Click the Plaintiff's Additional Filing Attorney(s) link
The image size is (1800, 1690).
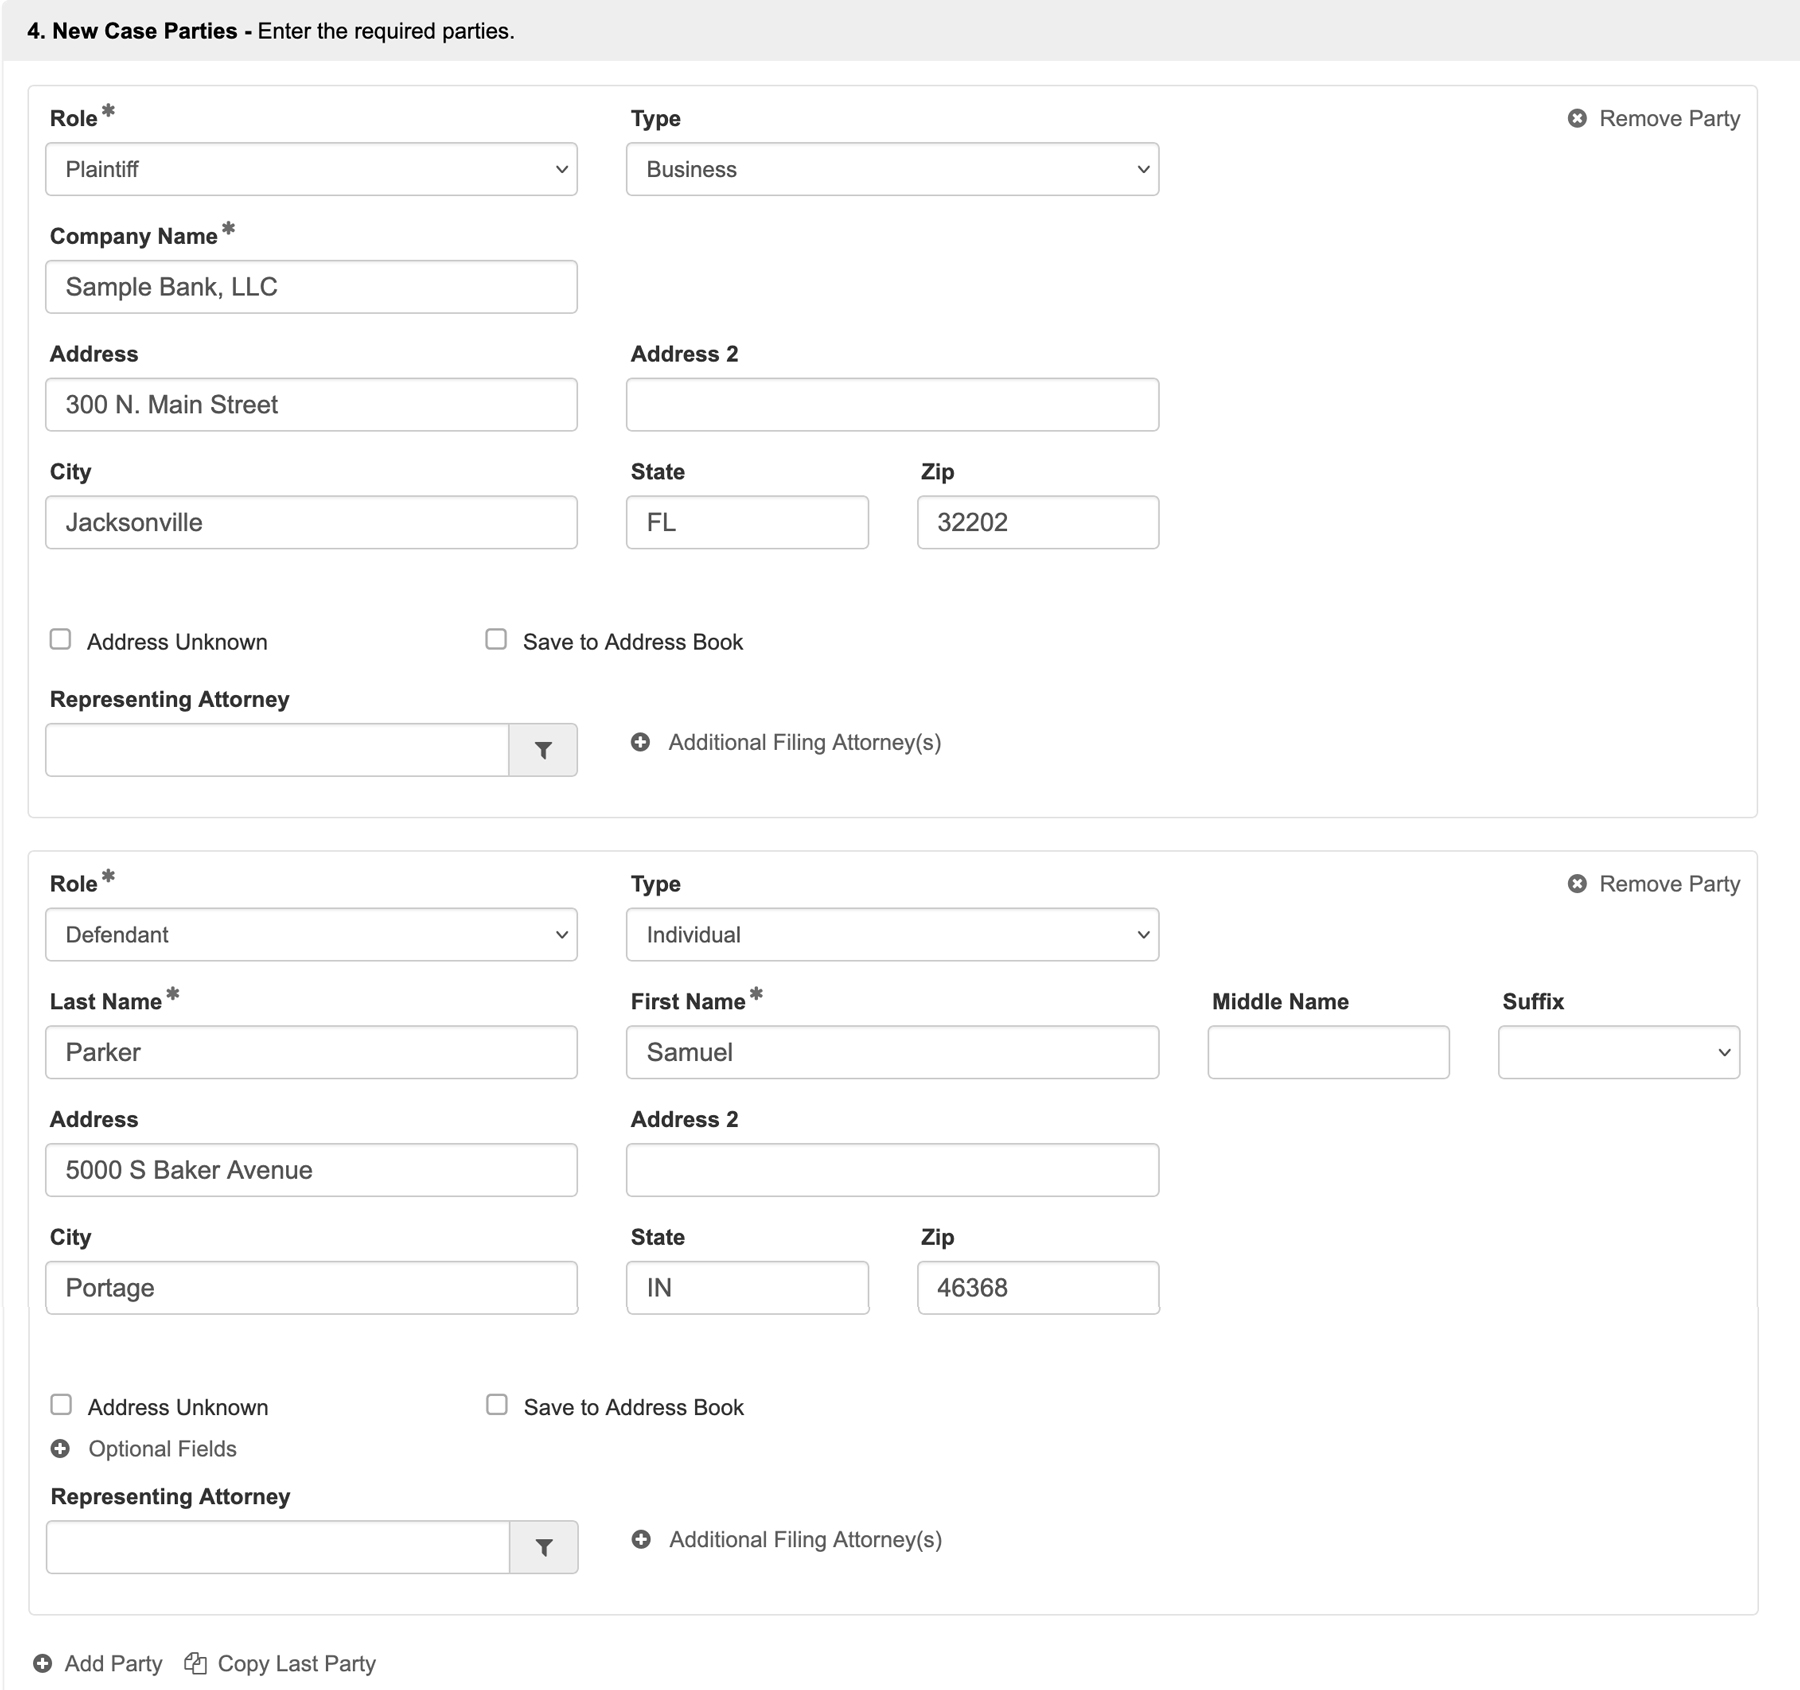tap(804, 742)
